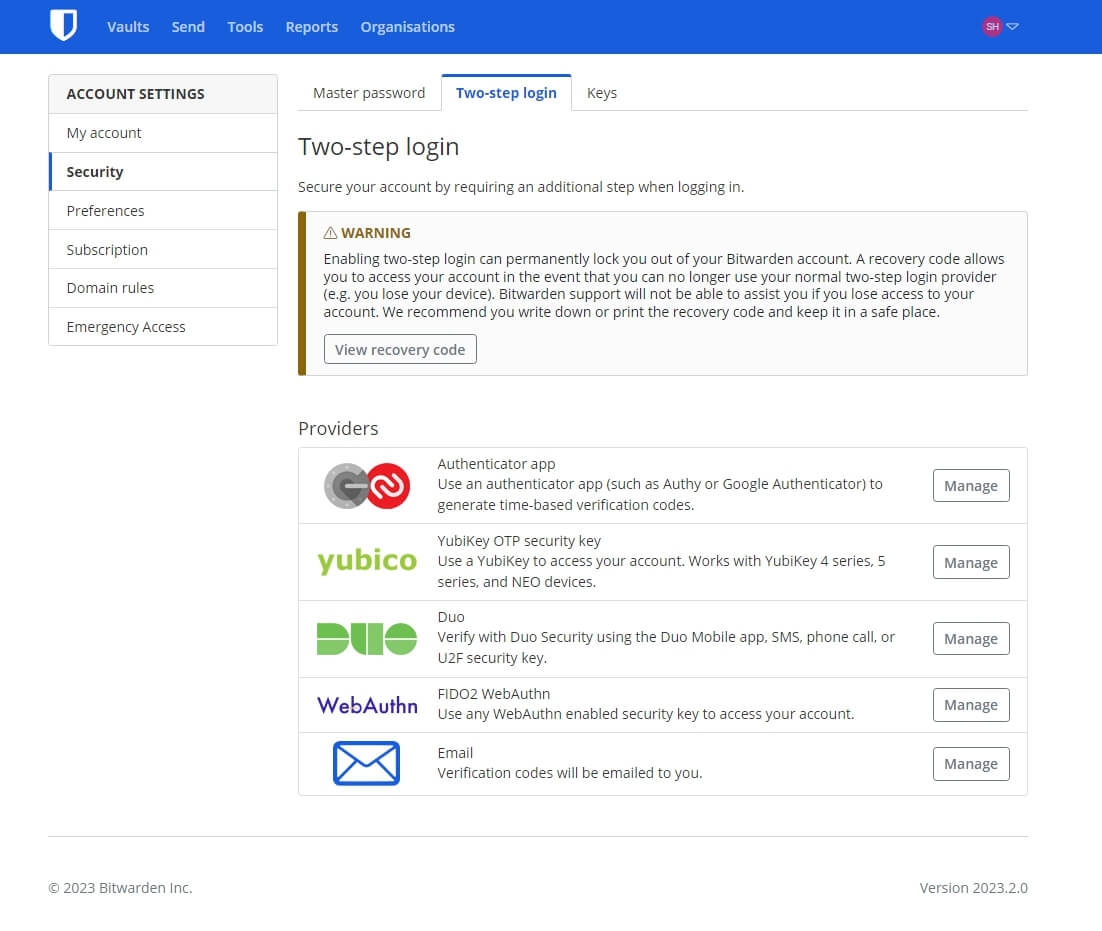Click the Duo provider title text
This screenshot has height=931, width=1102.
pyautogui.click(x=450, y=617)
